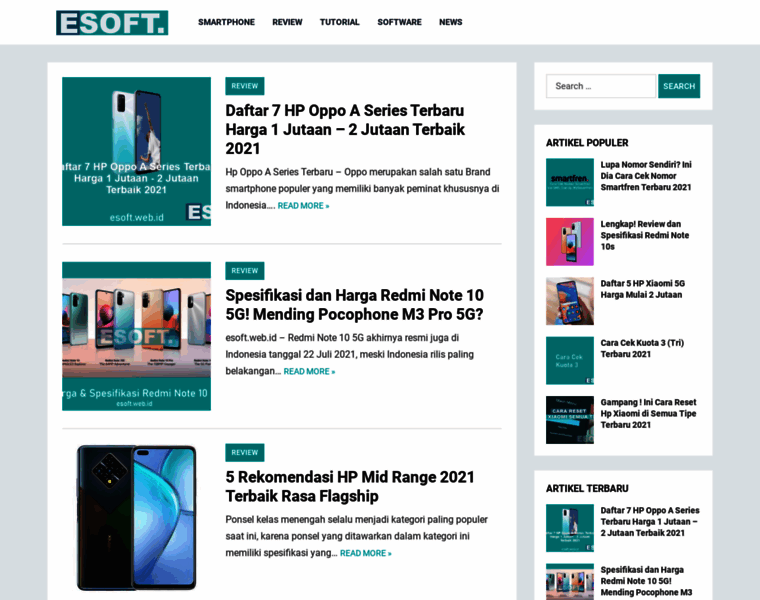Navigate to the NEWS section
The width and height of the screenshot is (760, 600).
(450, 22)
